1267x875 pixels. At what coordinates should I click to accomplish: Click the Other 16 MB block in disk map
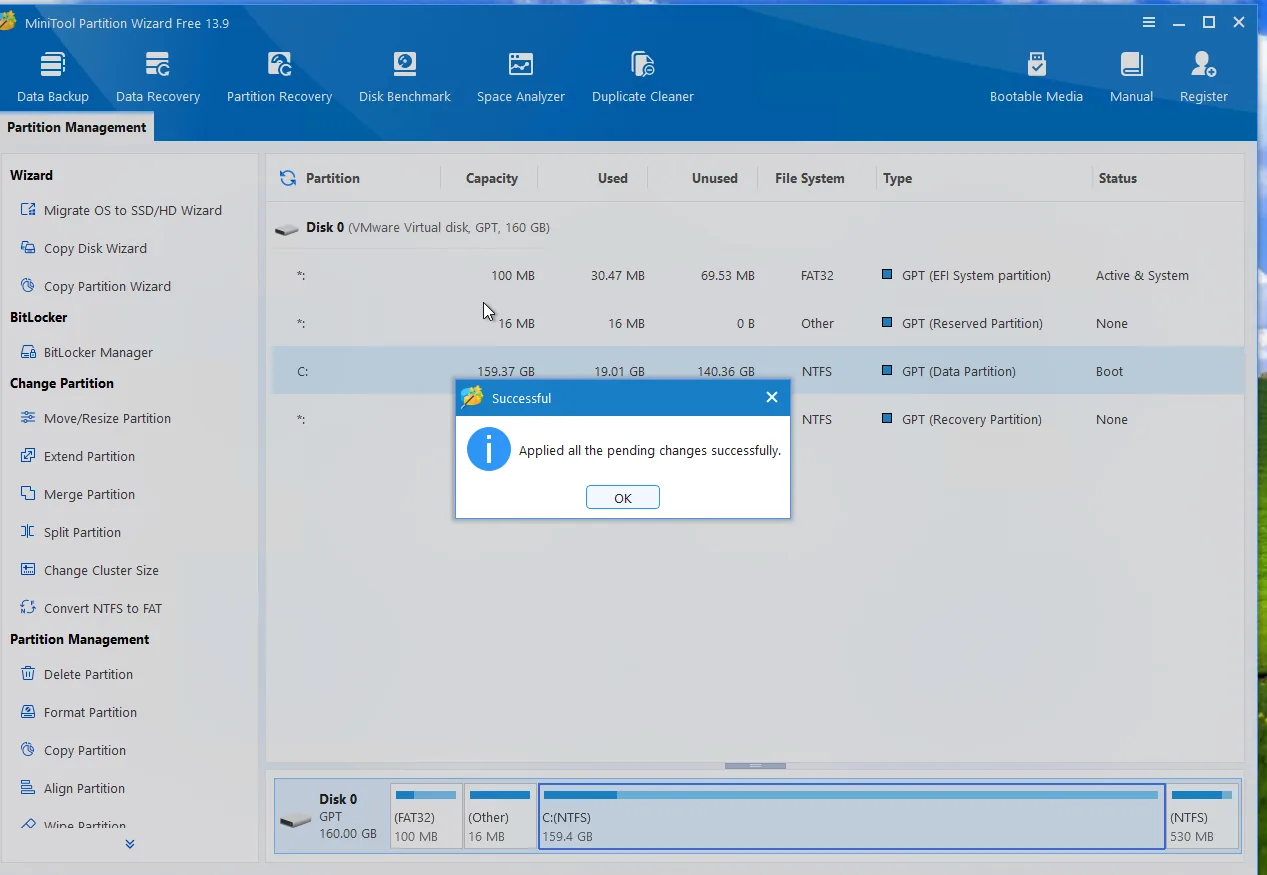click(x=499, y=817)
